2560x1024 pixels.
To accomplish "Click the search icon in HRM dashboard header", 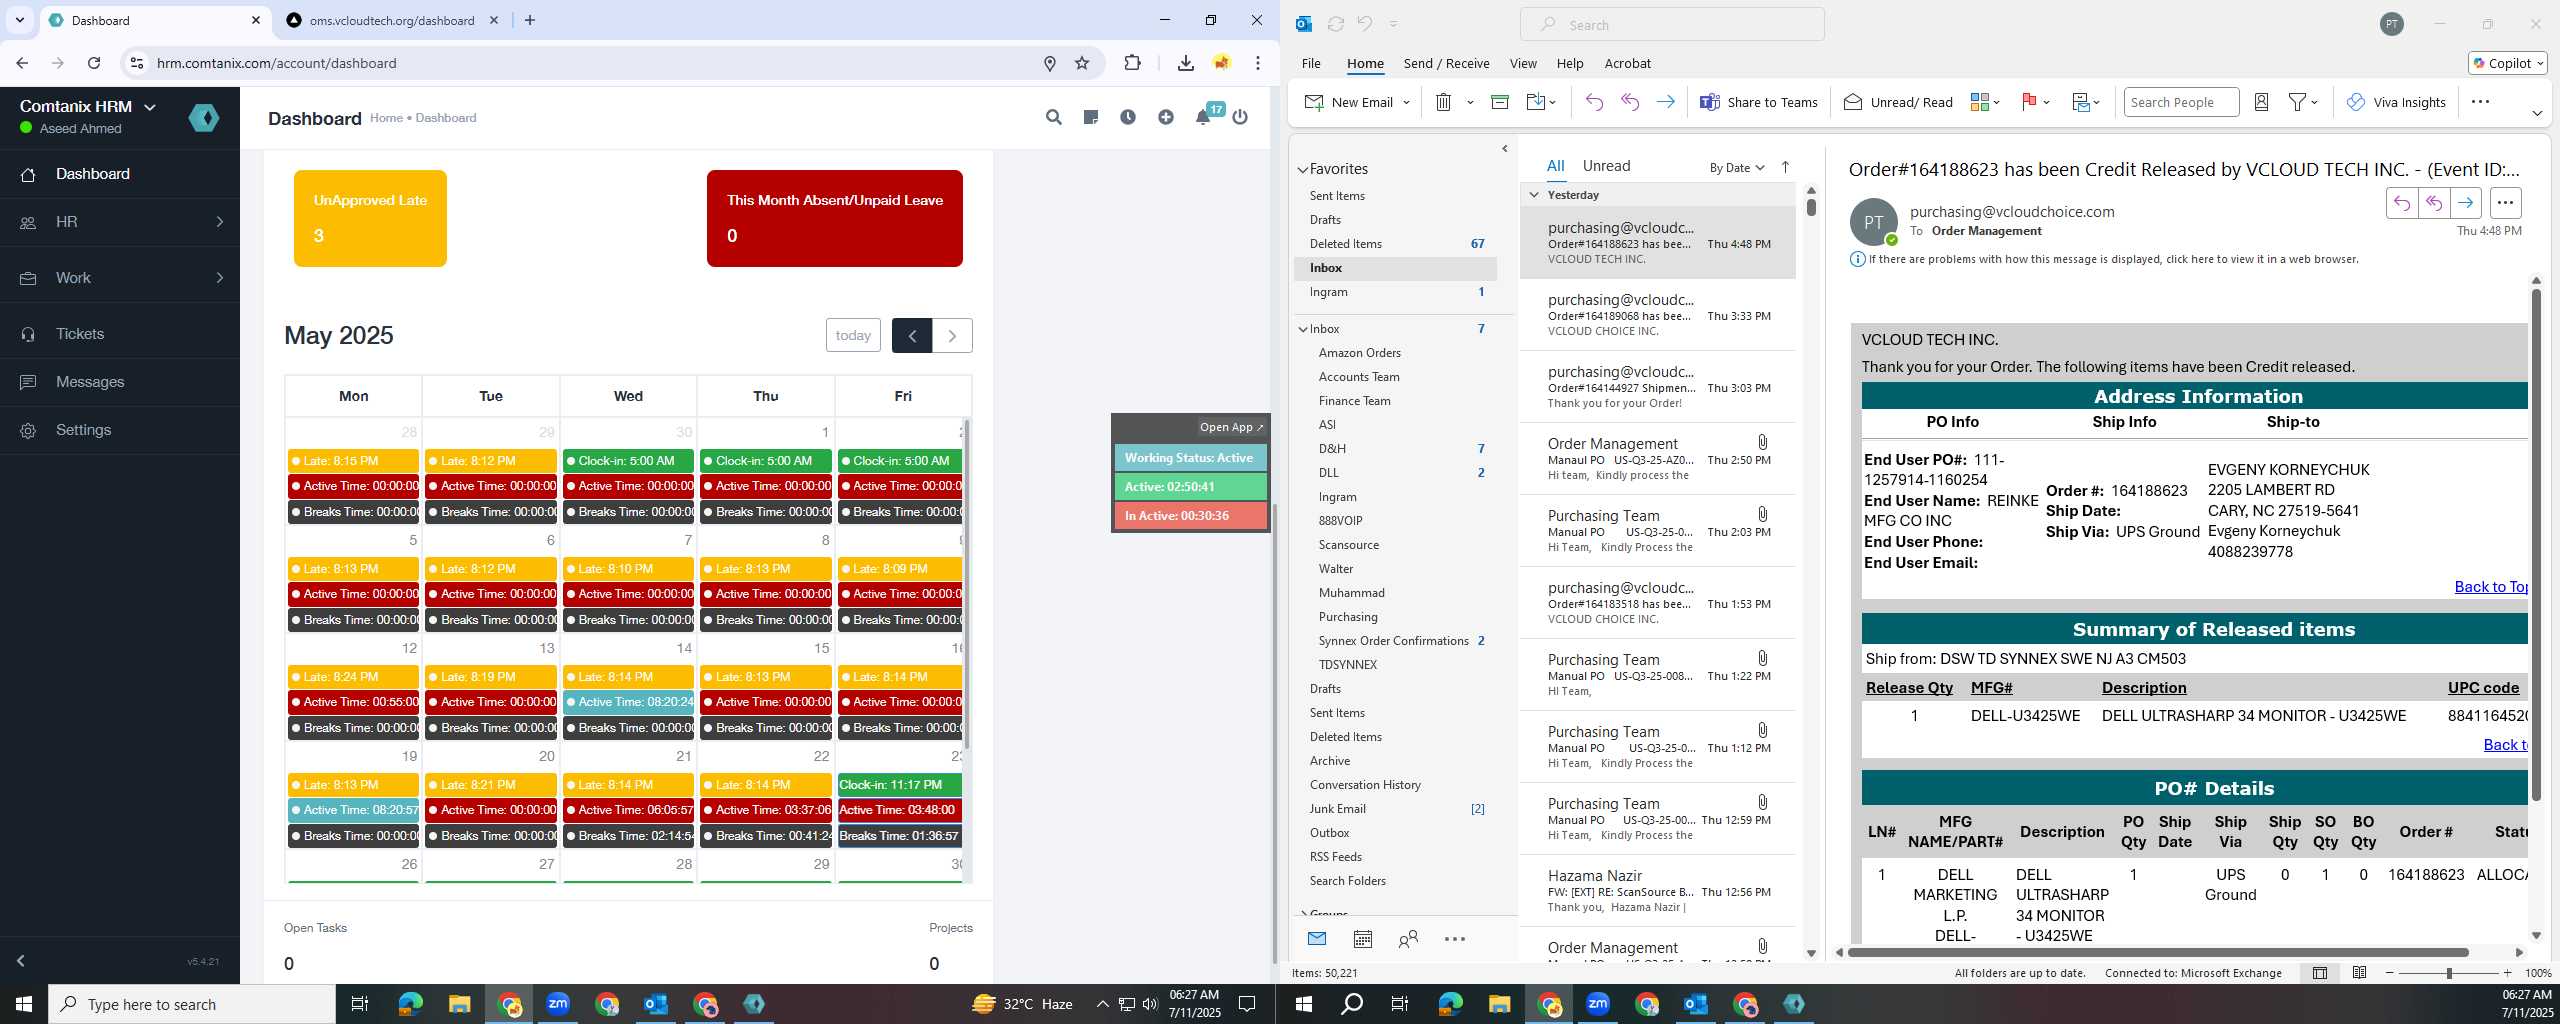I will (1053, 117).
